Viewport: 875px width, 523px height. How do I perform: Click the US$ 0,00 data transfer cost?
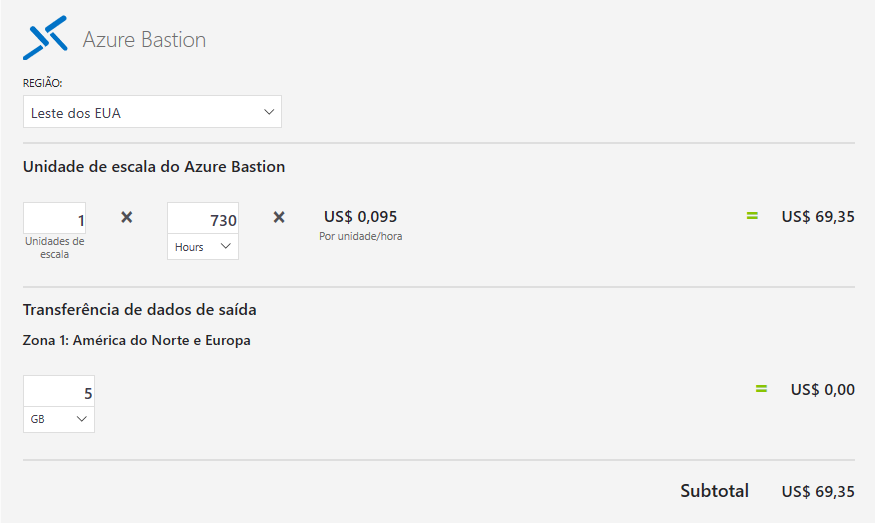click(x=822, y=390)
